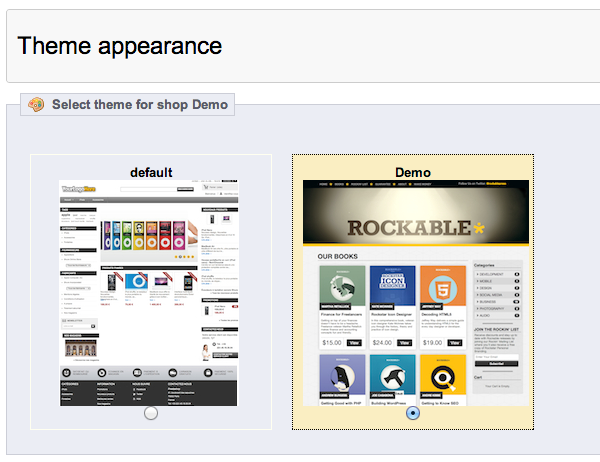Click the blue Rockstar Icon Designer book cover
The image size is (600, 462).
pos(392,286)
